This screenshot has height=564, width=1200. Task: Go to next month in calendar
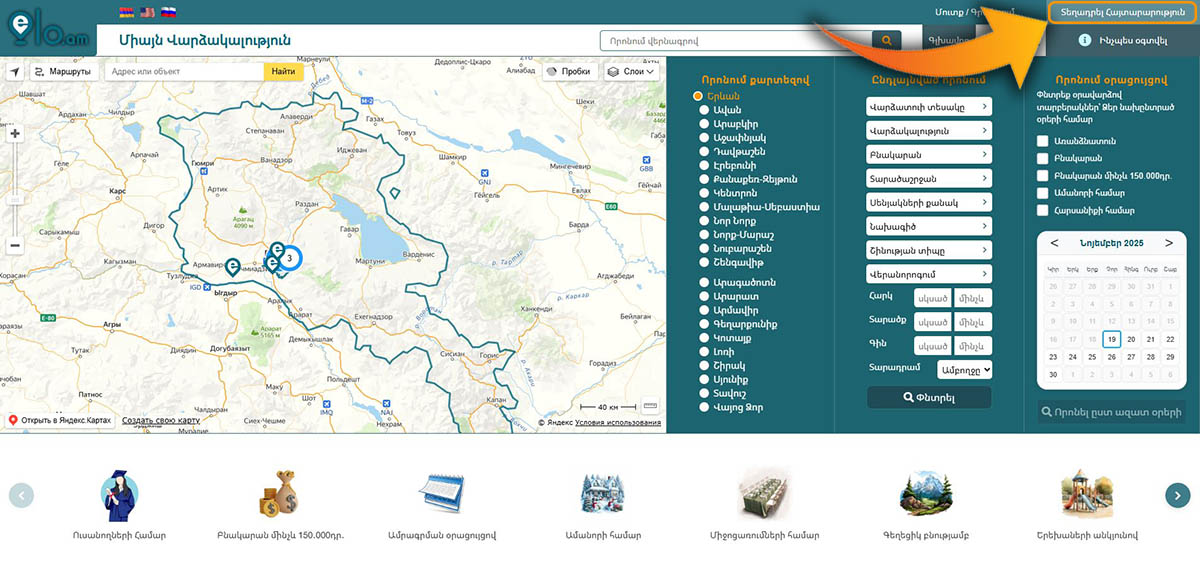1169,243
